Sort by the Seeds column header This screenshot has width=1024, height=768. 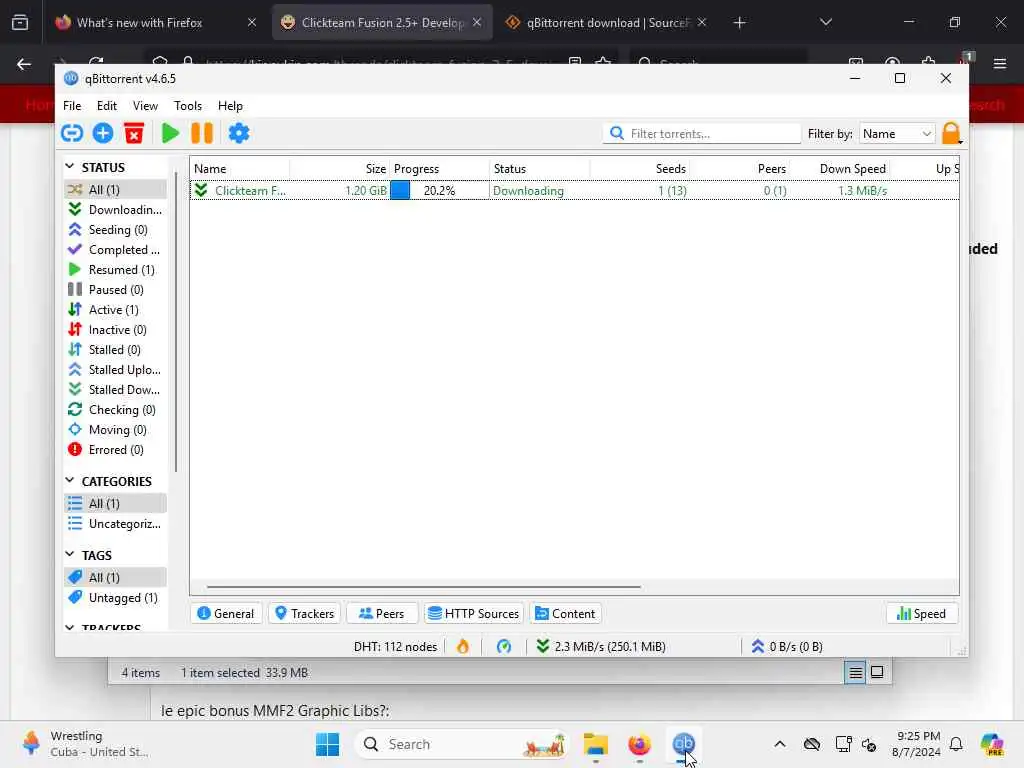click(x=640, y=168)
